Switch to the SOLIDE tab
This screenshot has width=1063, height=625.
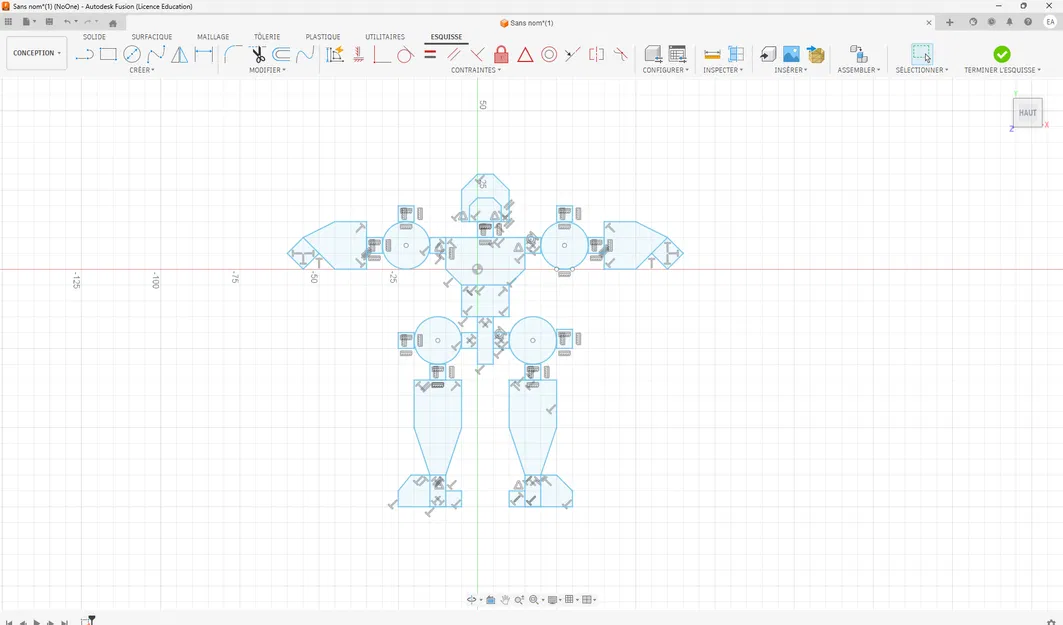click(x=94, y=37)
